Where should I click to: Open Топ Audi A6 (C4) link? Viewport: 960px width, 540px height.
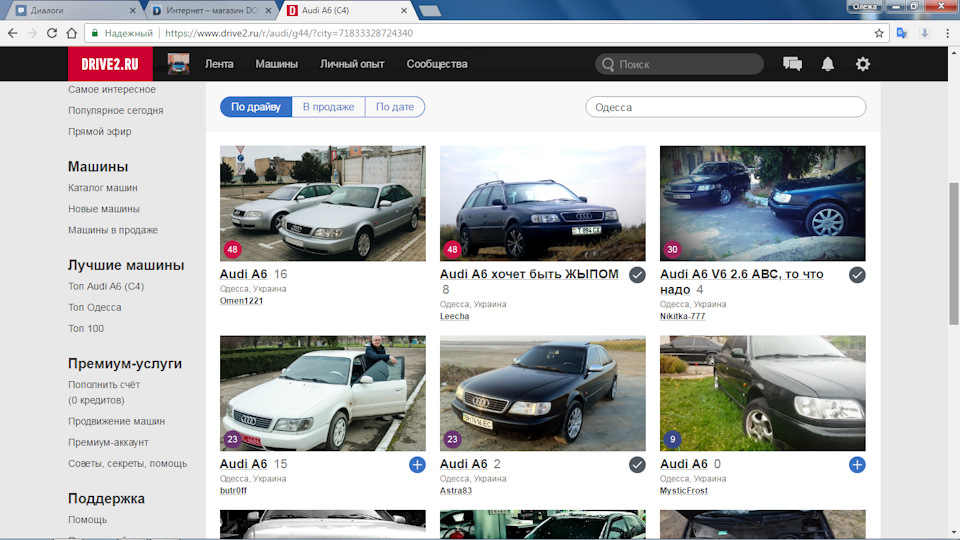106,287
